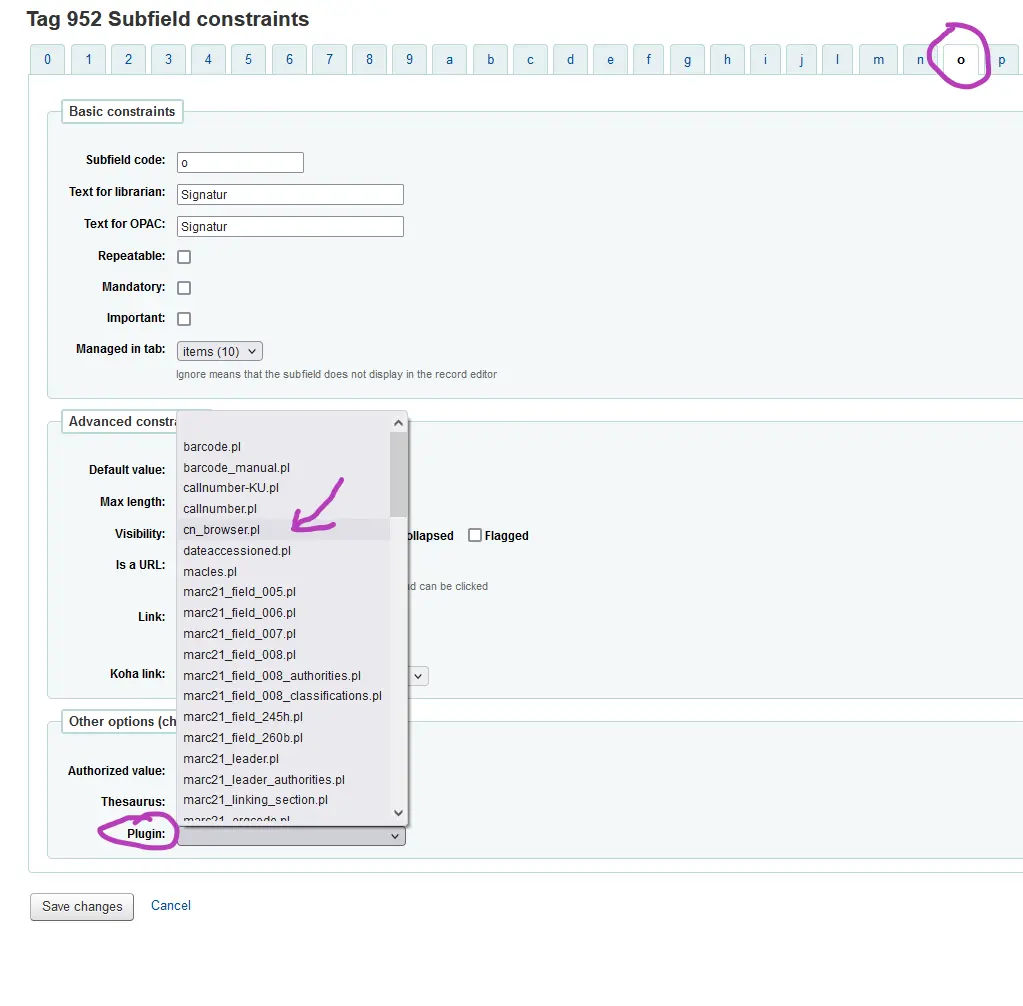Open the Koha link dropdown arrow
Screen dimensions: 1023x1006
[x=418, y=676]
